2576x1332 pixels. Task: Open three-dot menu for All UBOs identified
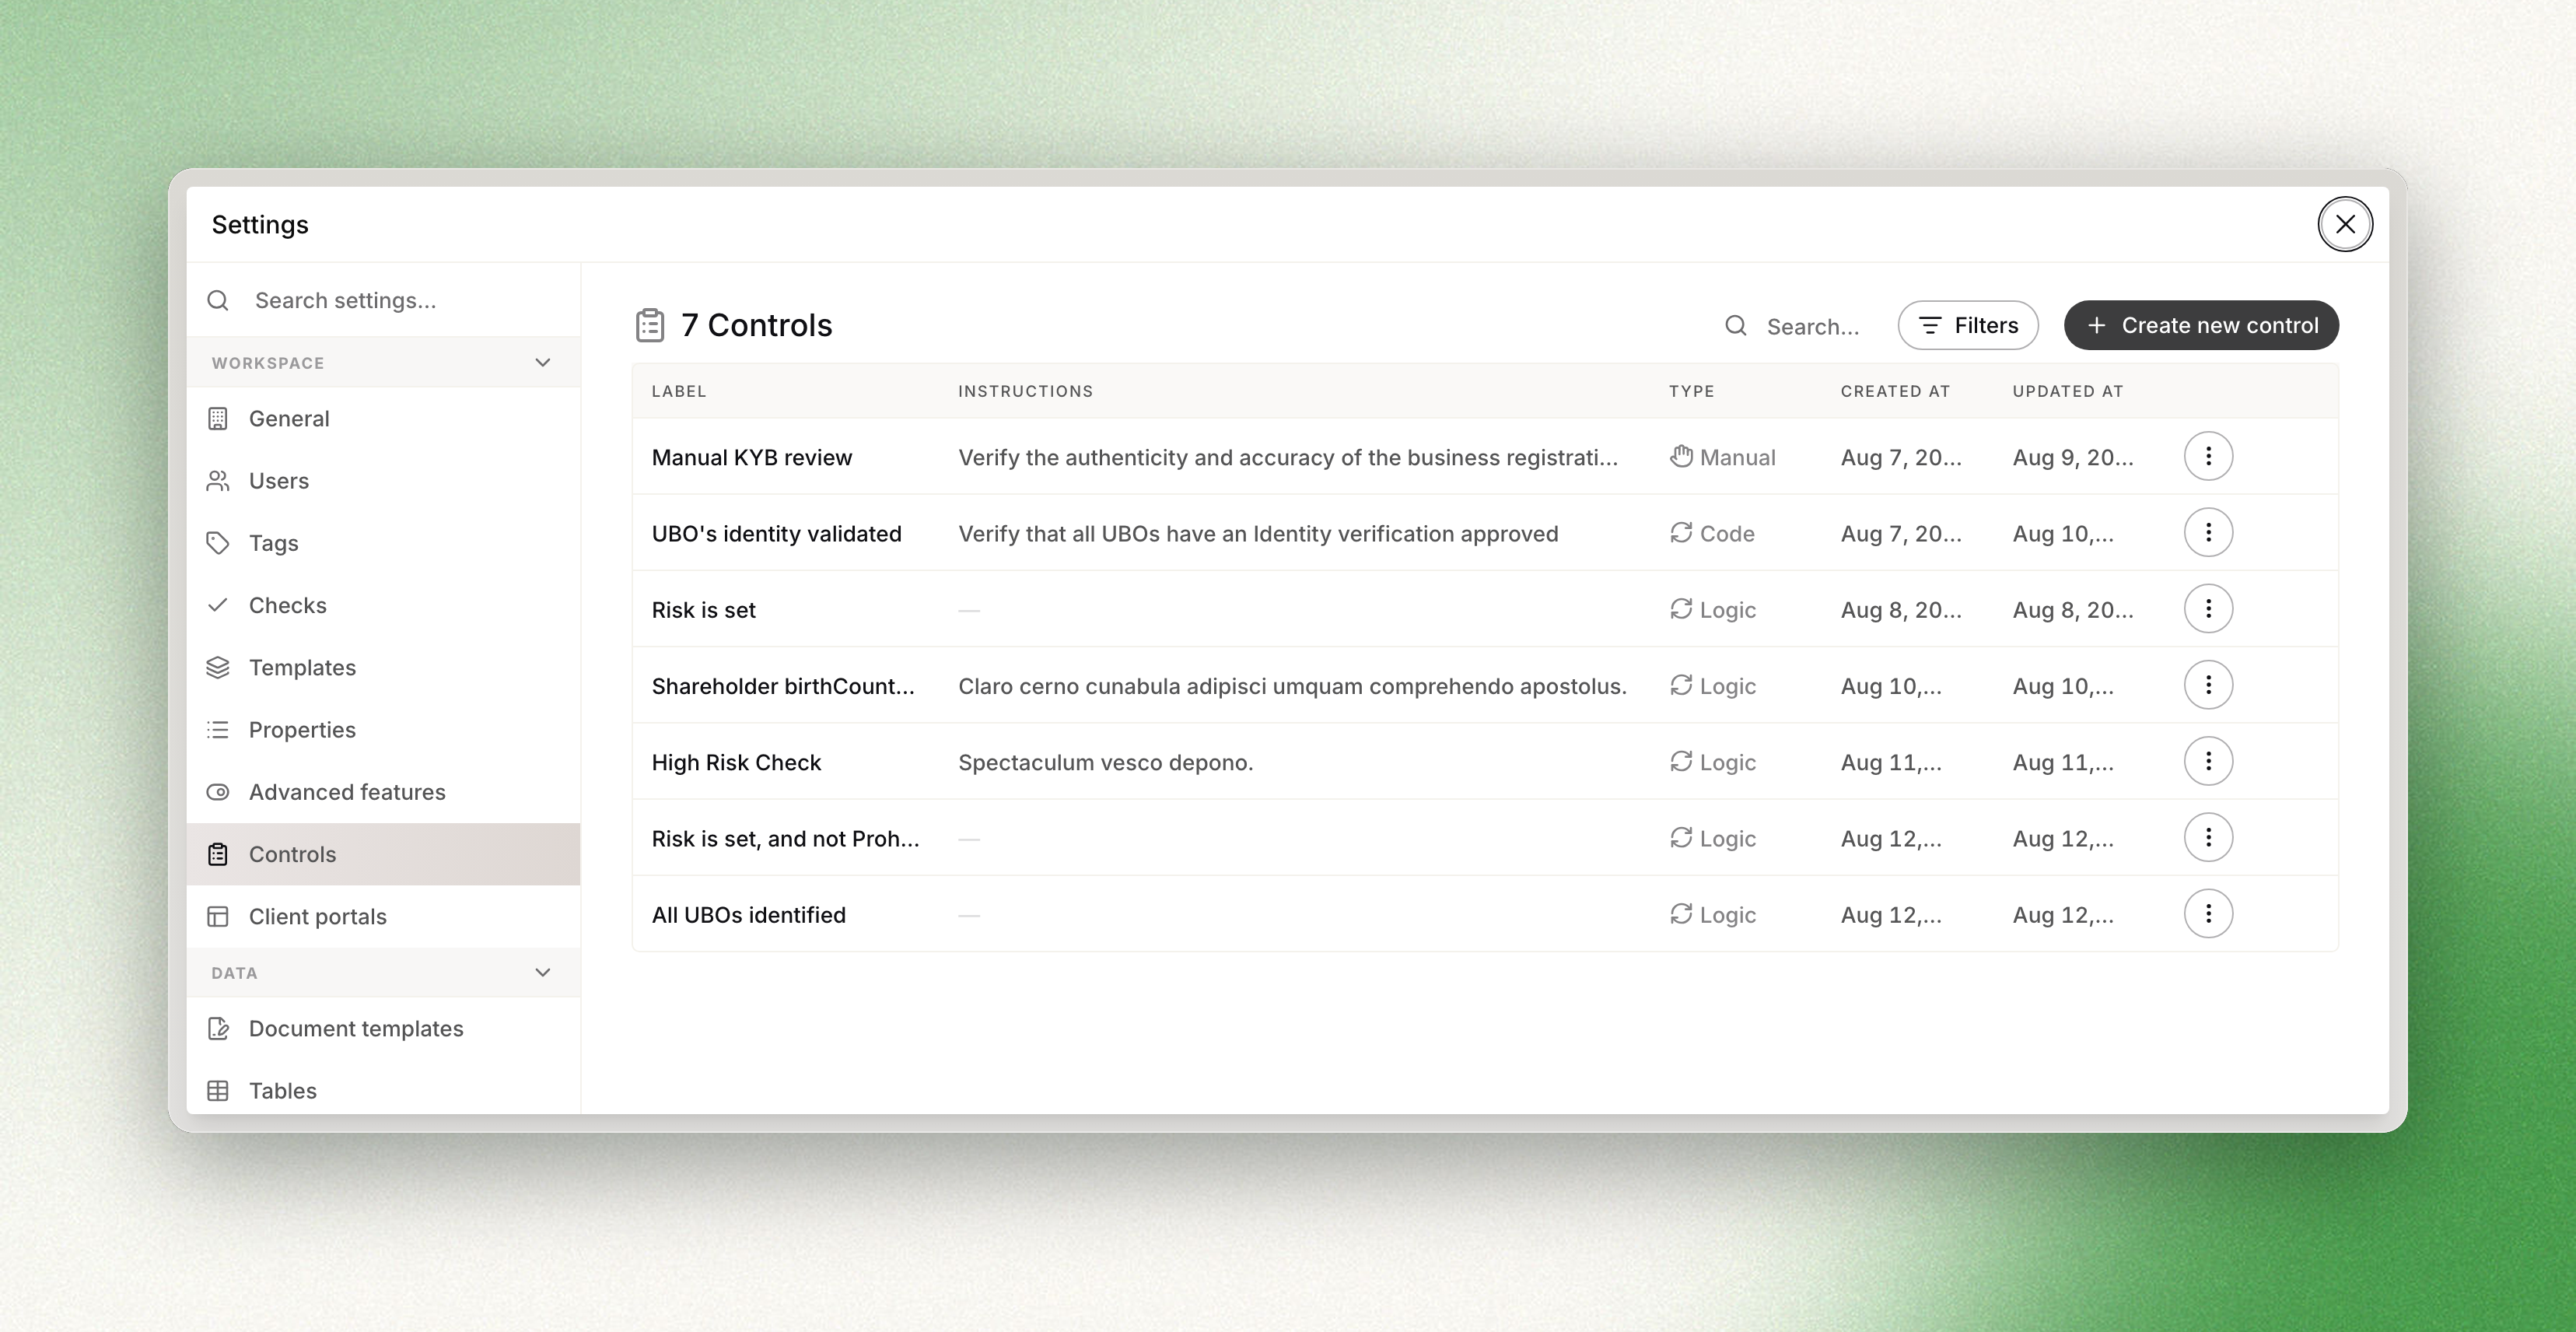[2208, 914]
